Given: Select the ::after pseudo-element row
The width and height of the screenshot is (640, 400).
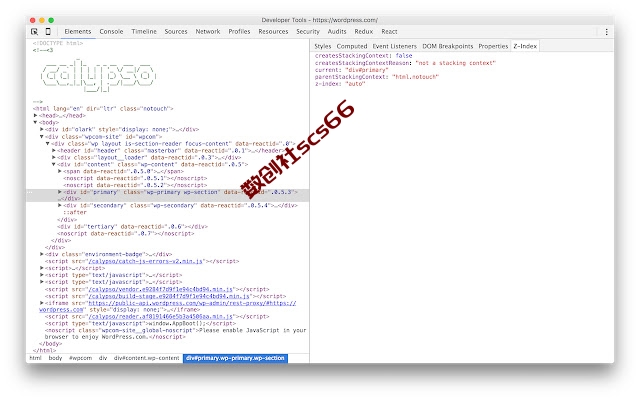Looking at the screenshot, I should point(75,212).
